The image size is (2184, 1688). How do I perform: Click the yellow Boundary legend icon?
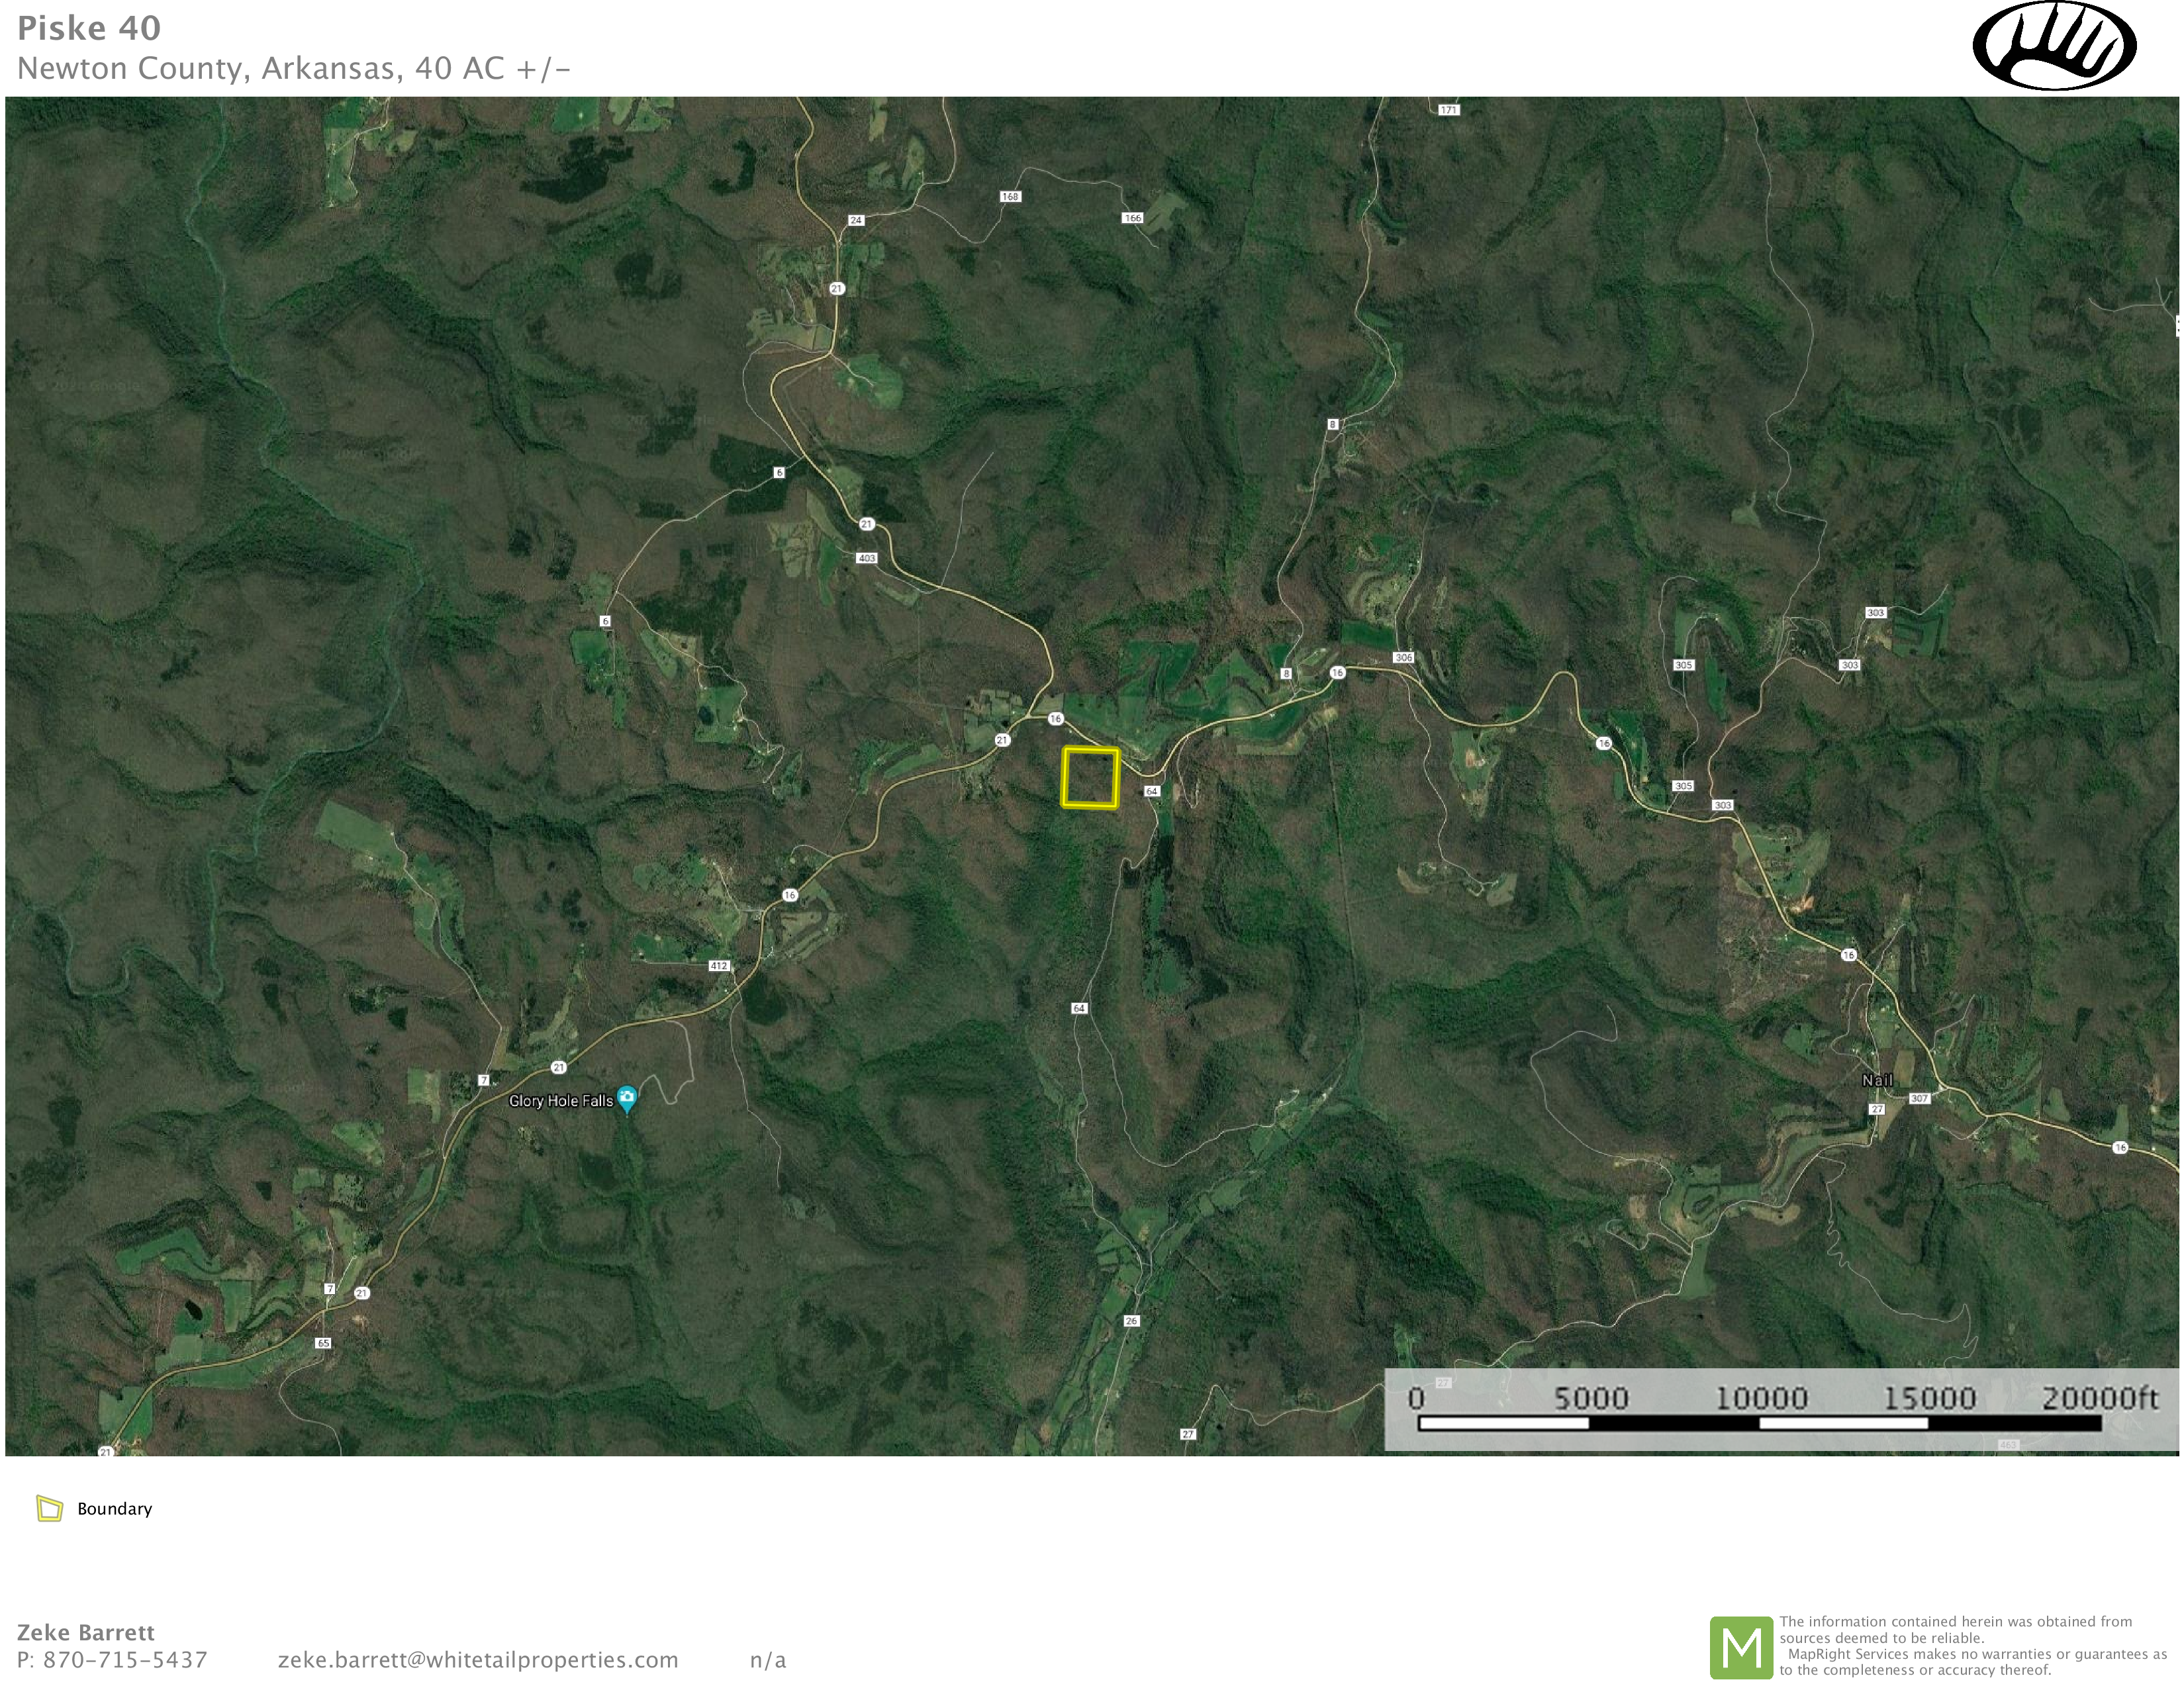pyautogui.click(x=49, y=1508)
